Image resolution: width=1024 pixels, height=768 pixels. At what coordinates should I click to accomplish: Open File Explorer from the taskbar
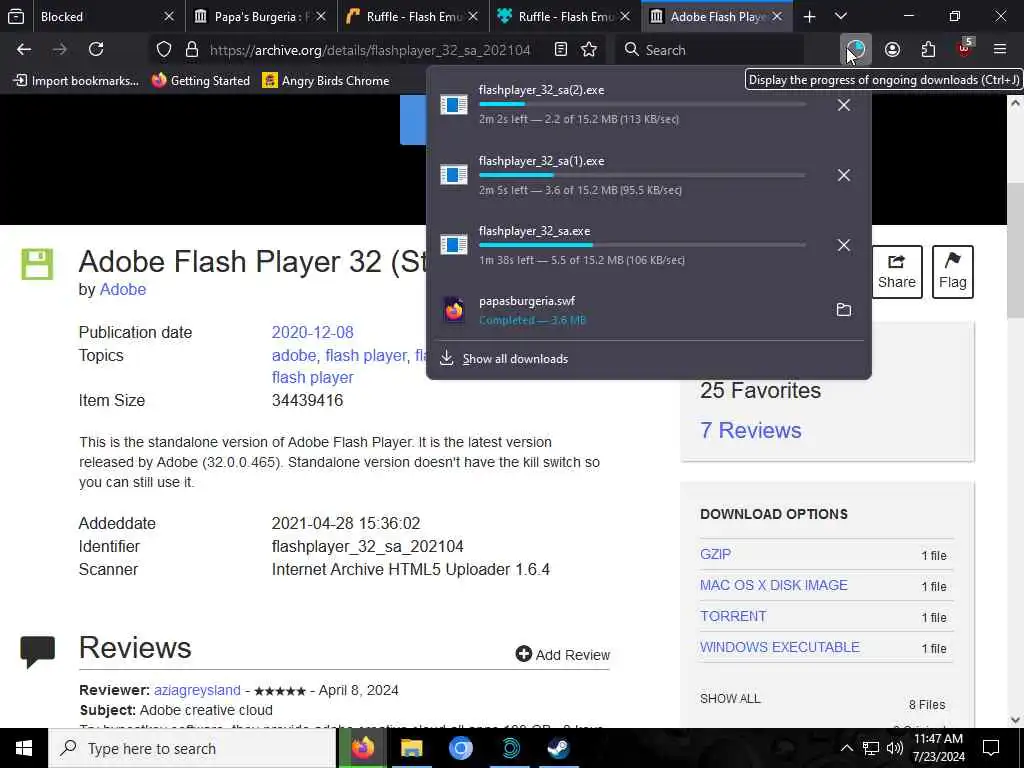tap(411, 748)
